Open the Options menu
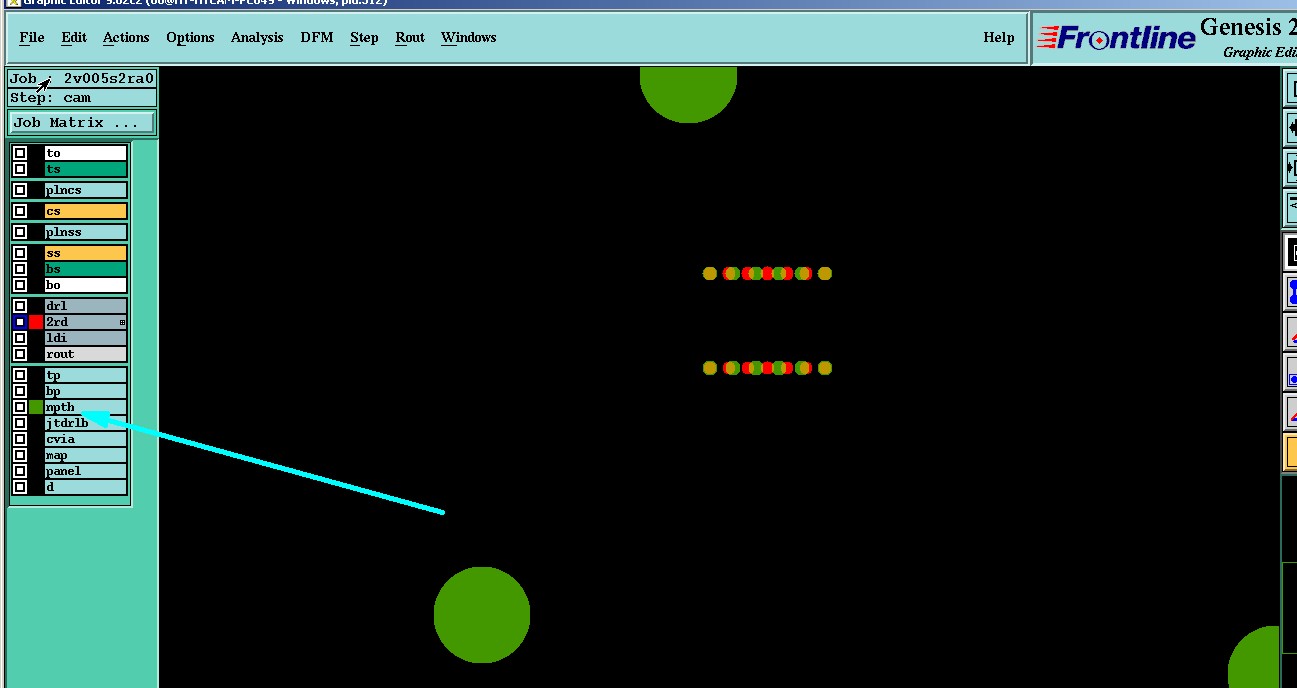The width and height of the screenshot is (1297, 688). [x=190, y=38]
